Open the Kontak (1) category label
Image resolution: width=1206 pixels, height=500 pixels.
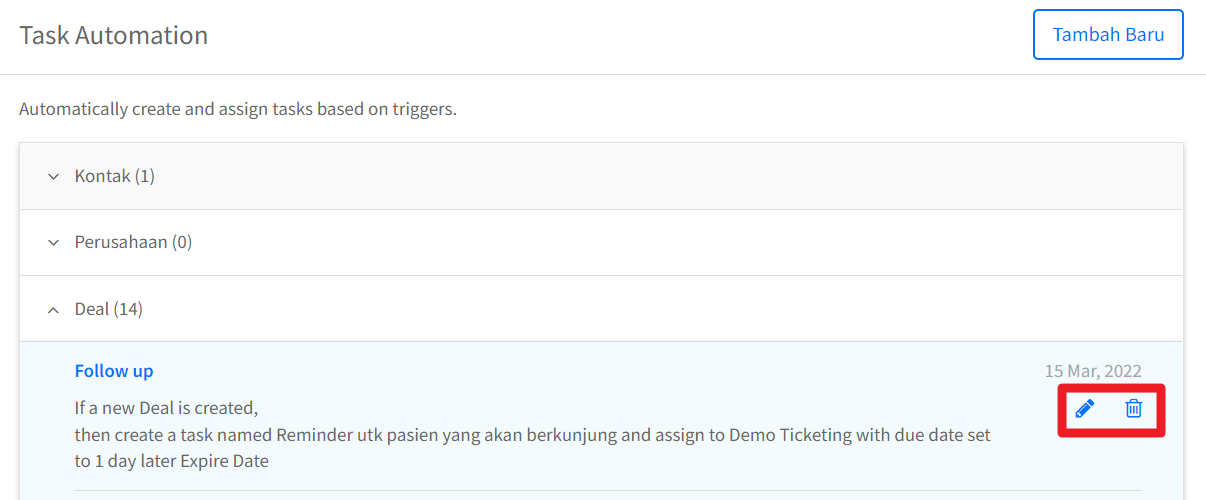[x=115, y=176]
